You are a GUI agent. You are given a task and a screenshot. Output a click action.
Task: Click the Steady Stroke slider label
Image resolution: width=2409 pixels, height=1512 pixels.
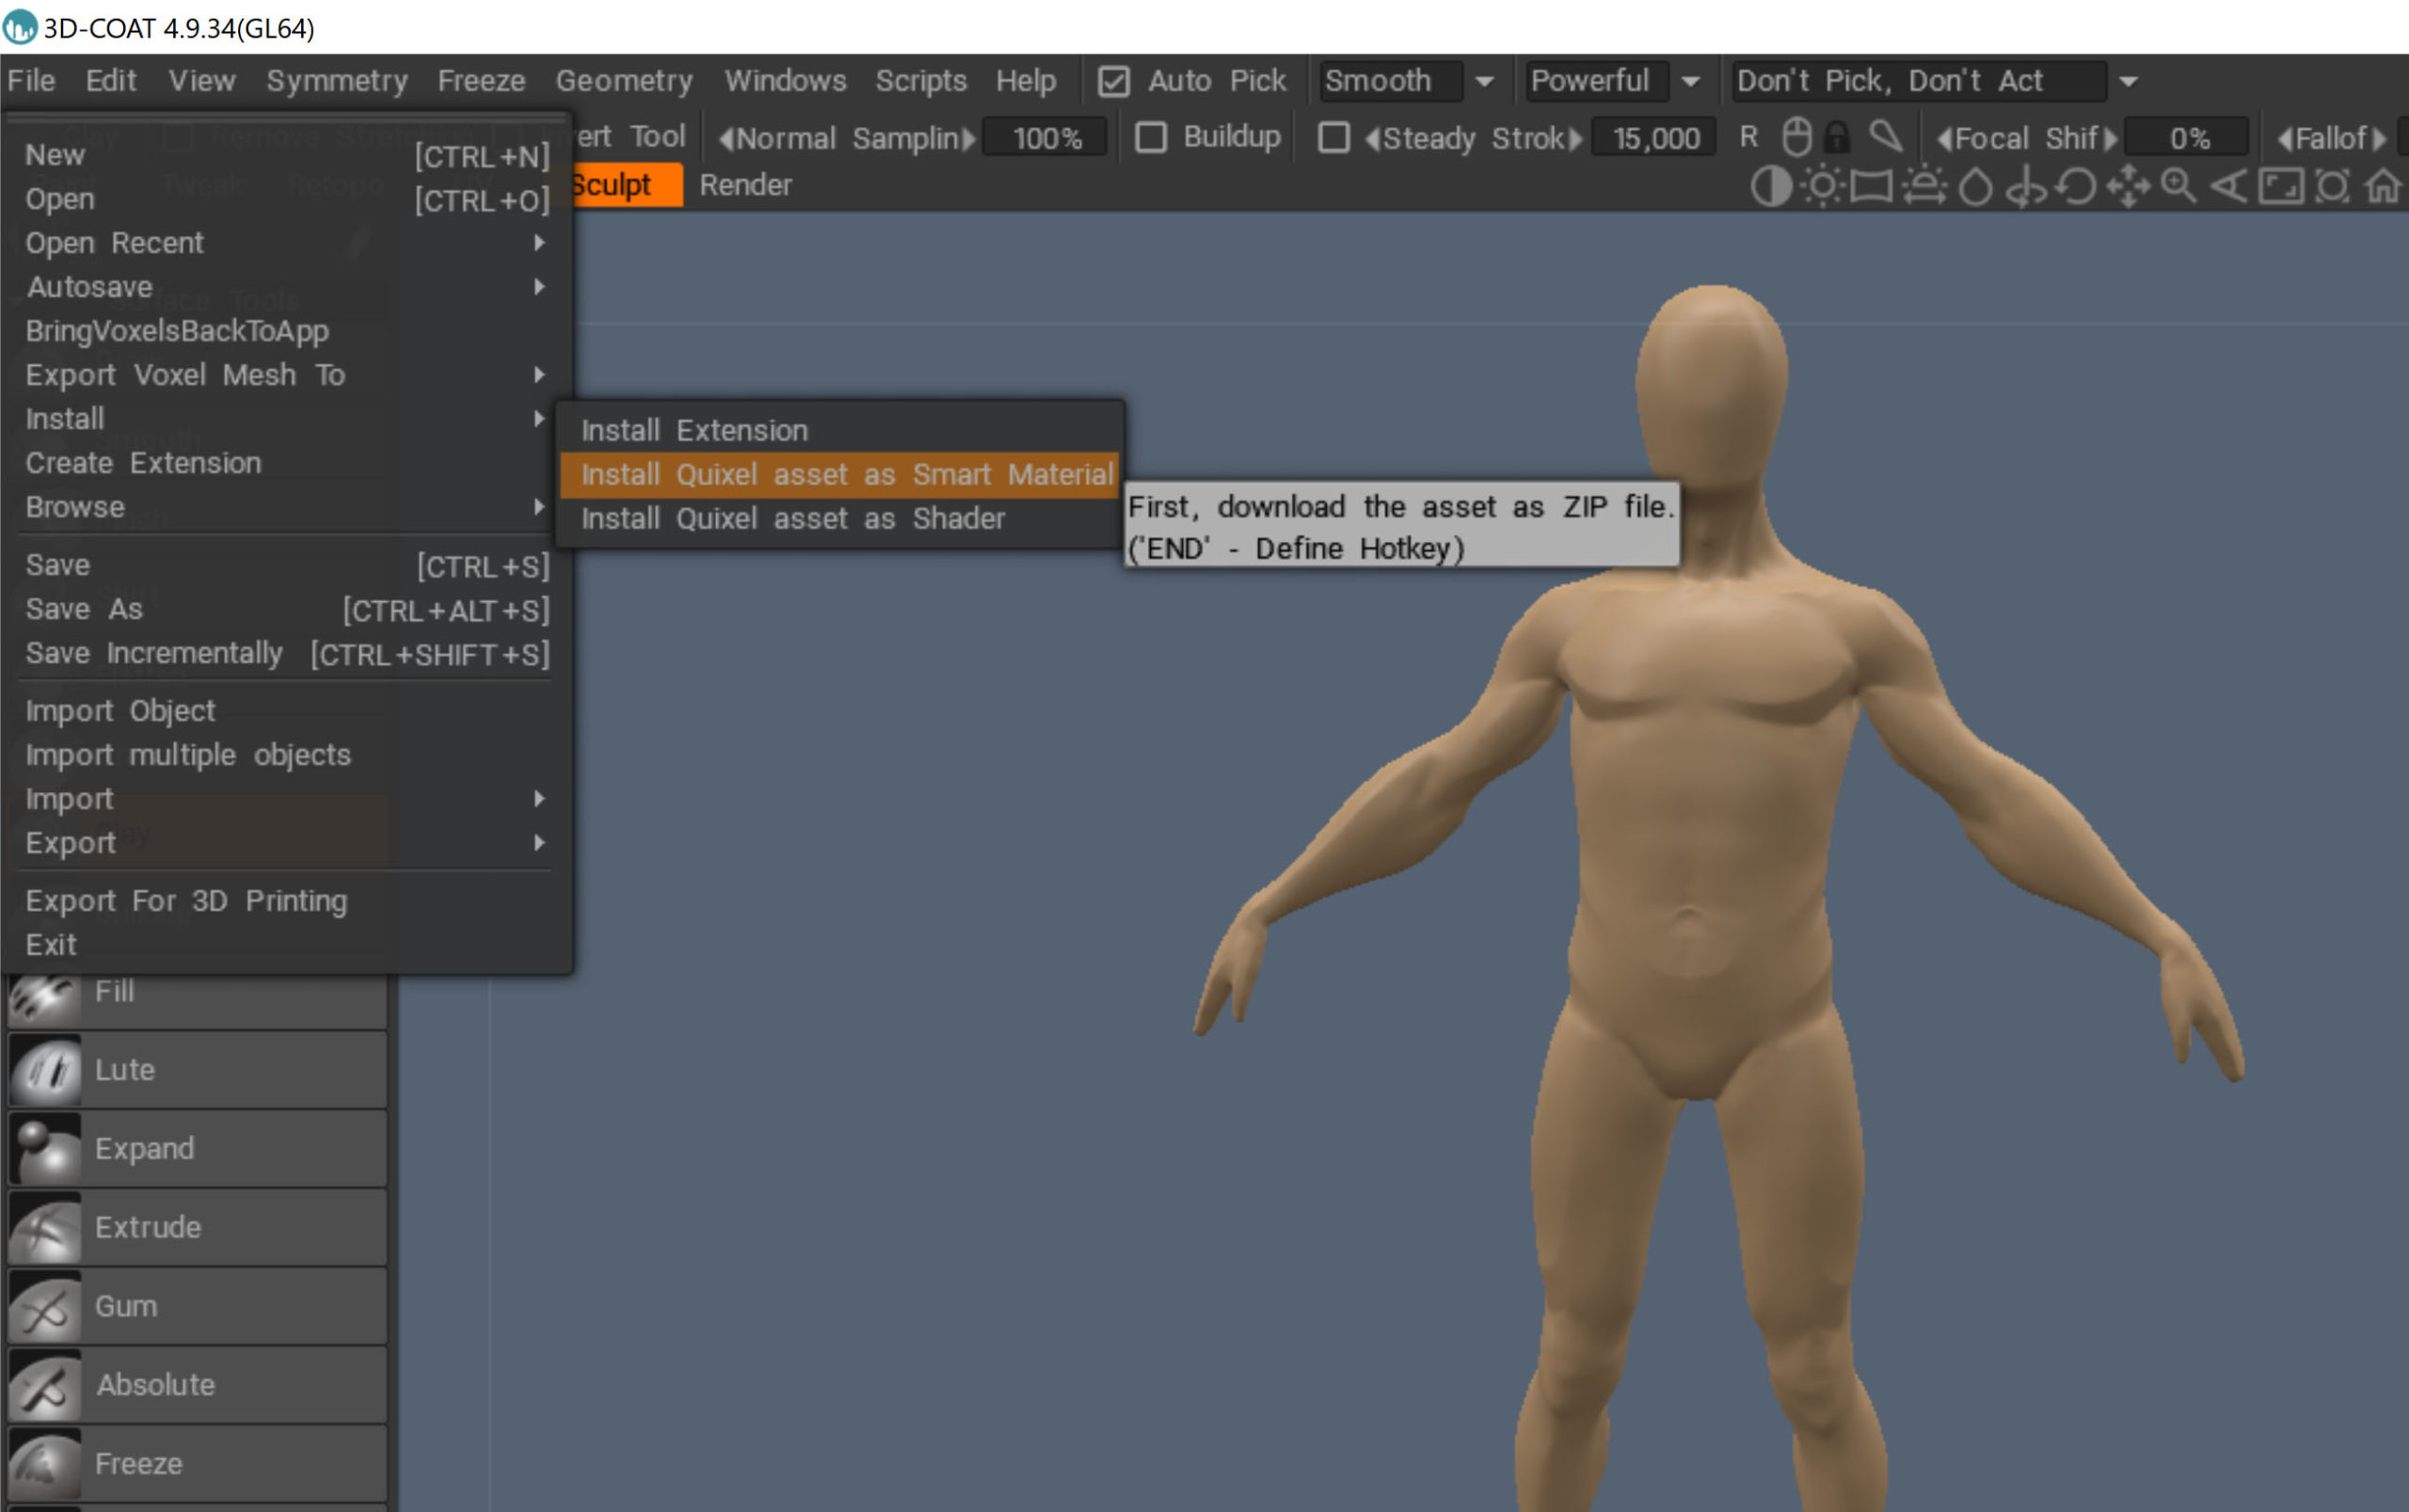click(x=1474, y=138)
